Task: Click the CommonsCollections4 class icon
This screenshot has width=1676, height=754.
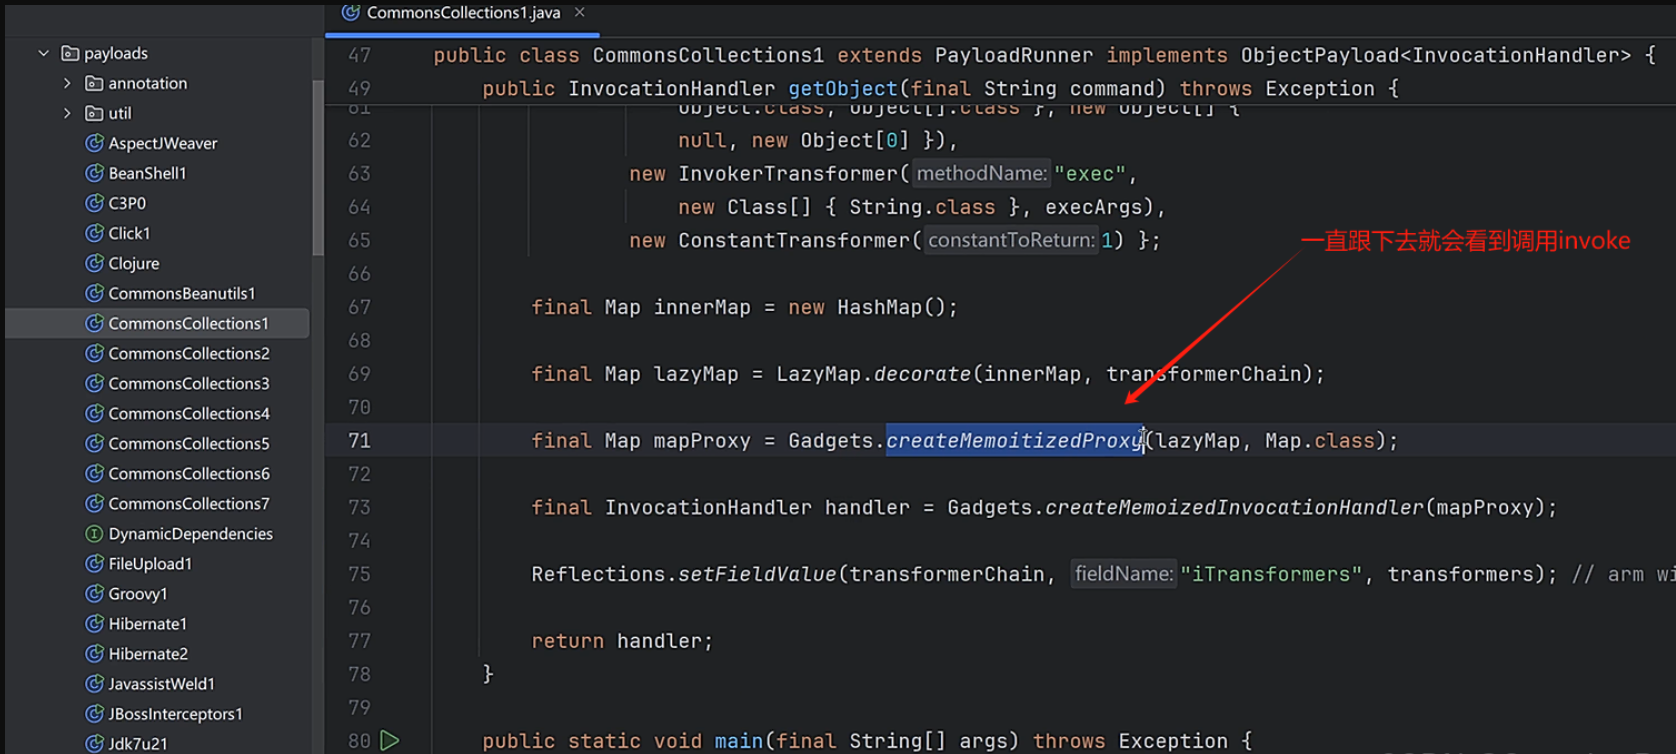Action: pos(94,413)
